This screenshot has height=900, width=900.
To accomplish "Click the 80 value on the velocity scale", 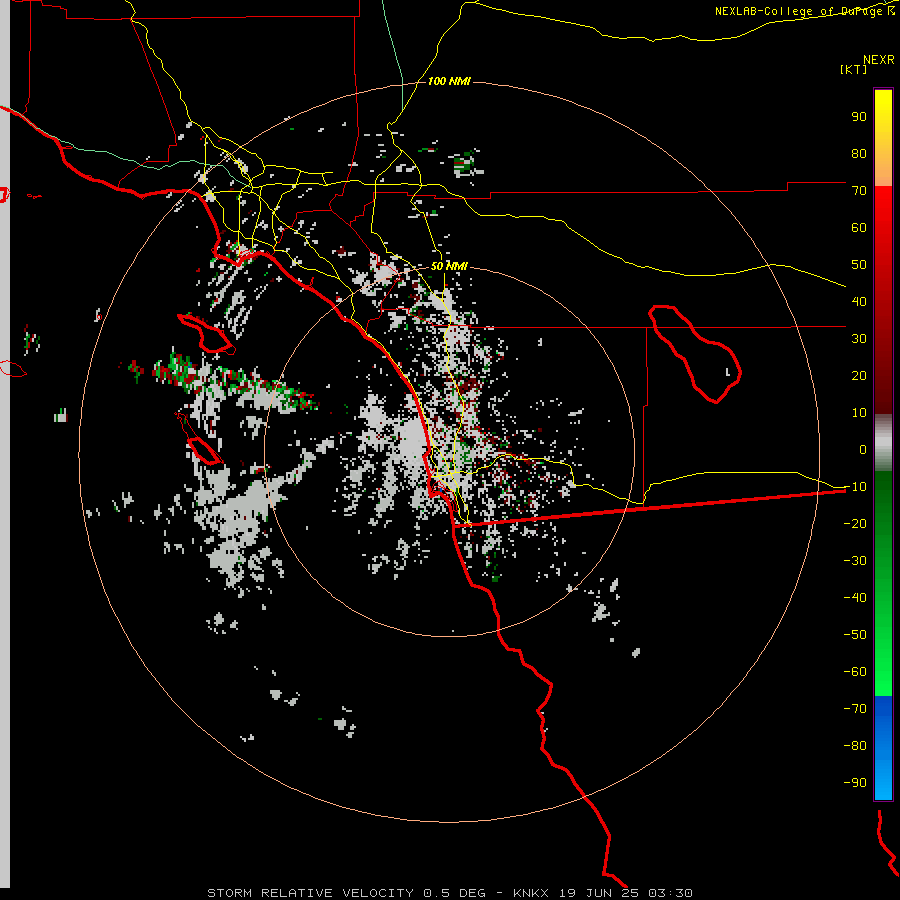I will pos(859,153).
